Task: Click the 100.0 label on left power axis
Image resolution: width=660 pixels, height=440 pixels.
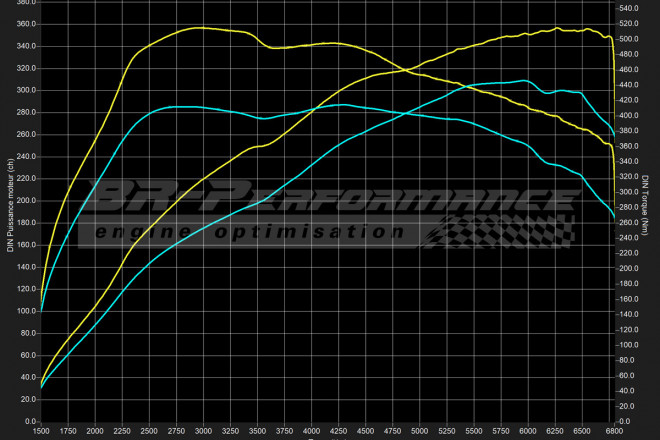Action: 26,311
